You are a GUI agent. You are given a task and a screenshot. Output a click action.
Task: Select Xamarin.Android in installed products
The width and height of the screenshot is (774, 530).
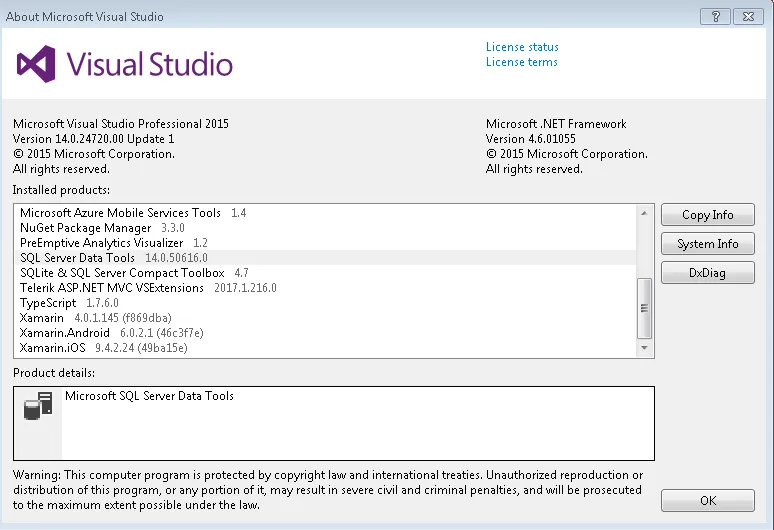click(x=325, y=333)
